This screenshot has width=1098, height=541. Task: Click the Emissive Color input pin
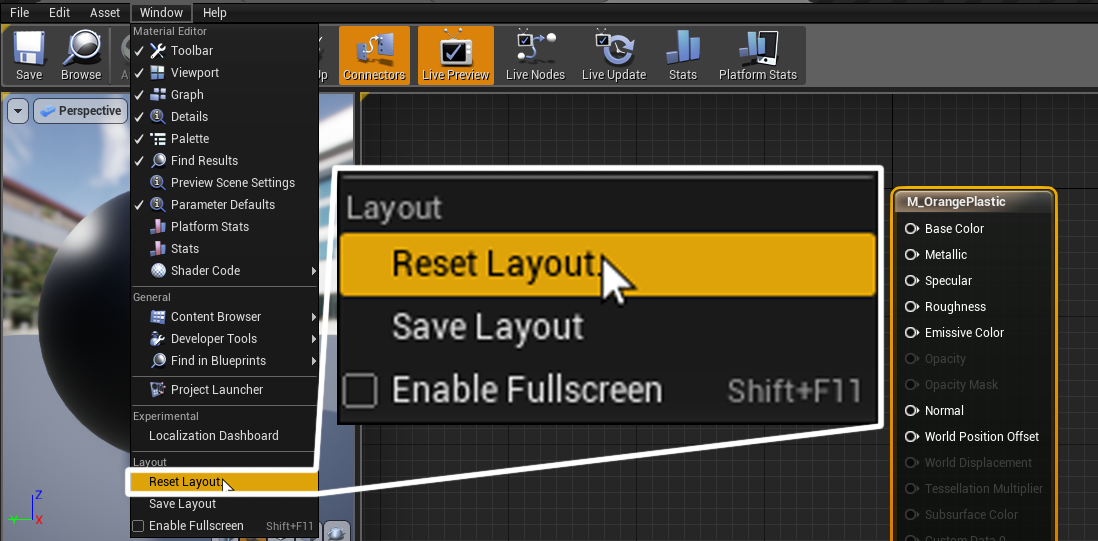click(x=911, y=332)
